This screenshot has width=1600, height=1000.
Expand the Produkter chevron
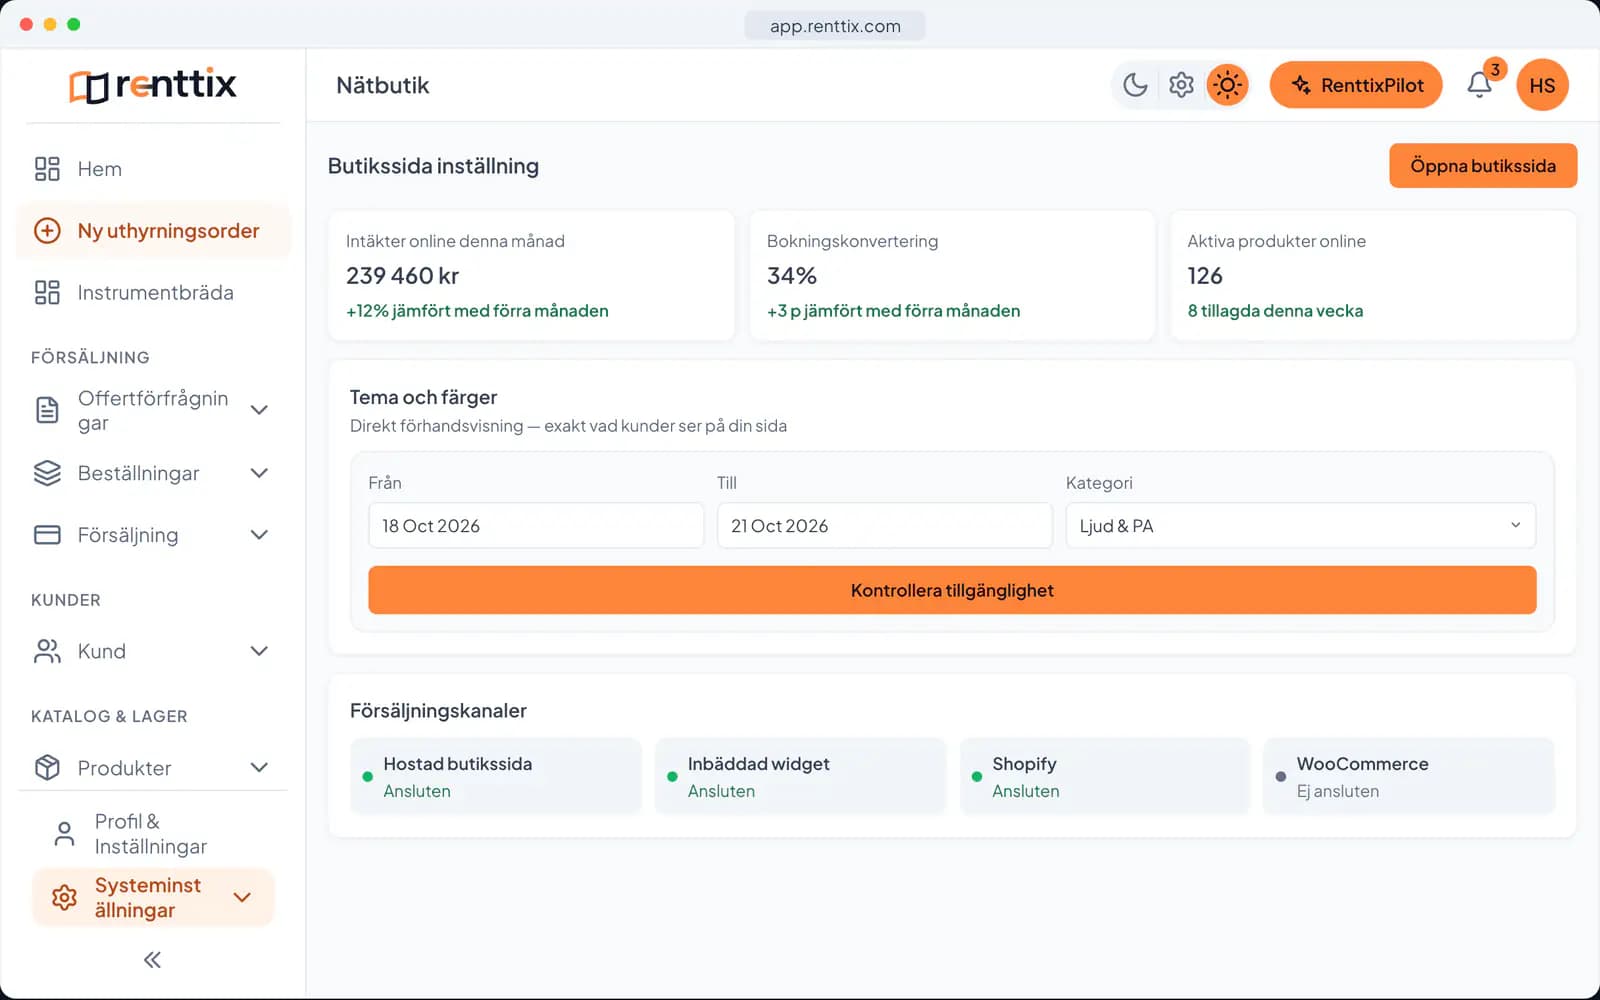259,768
